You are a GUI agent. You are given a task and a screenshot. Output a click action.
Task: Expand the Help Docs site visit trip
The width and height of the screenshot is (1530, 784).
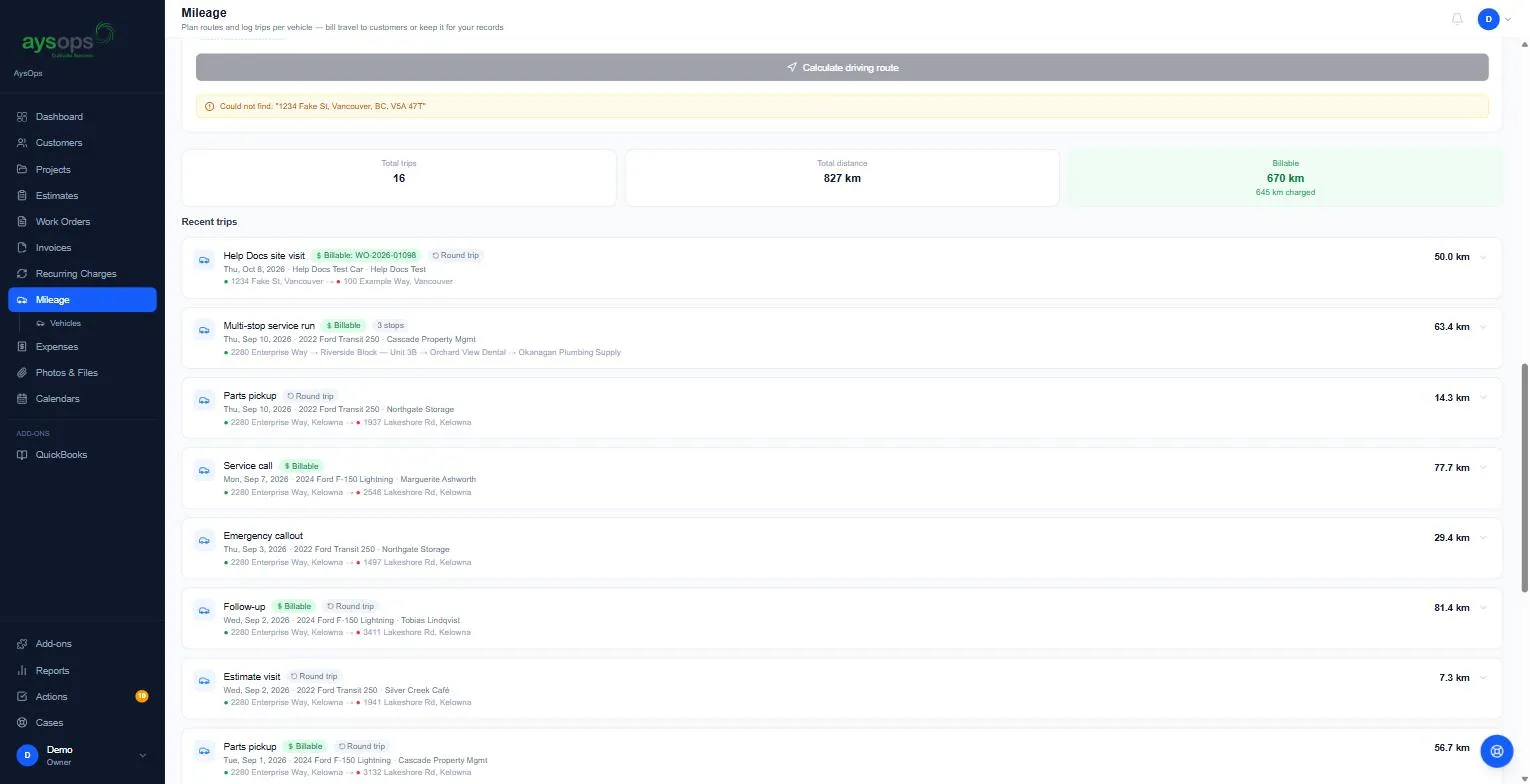[x=1483, y=257]
